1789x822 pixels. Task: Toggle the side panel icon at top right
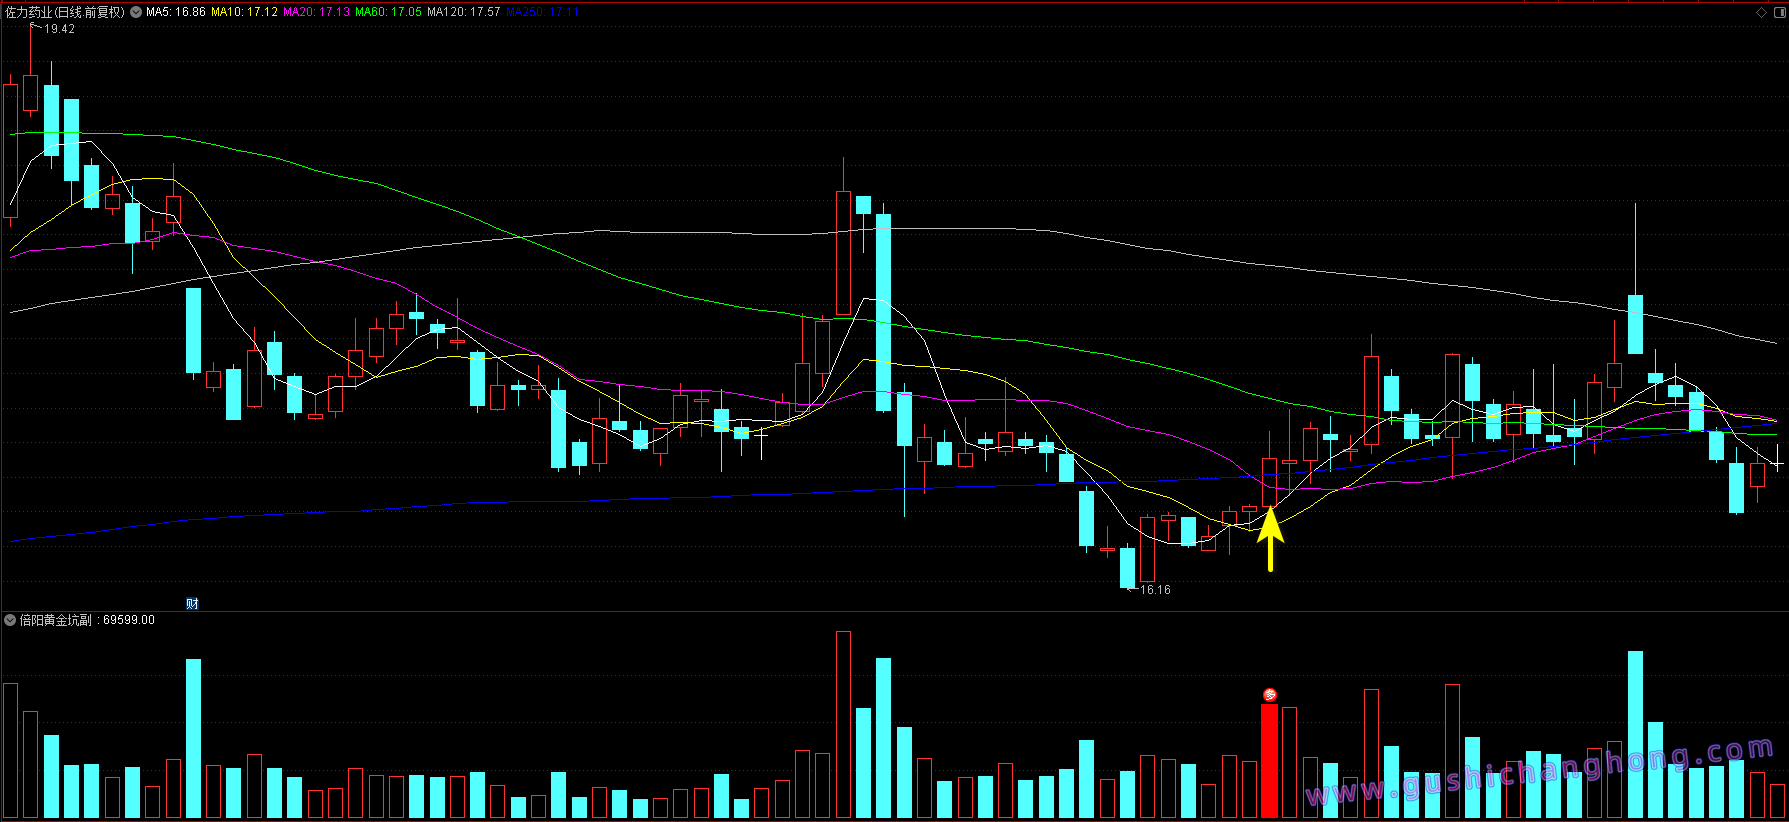(1779, 12)
